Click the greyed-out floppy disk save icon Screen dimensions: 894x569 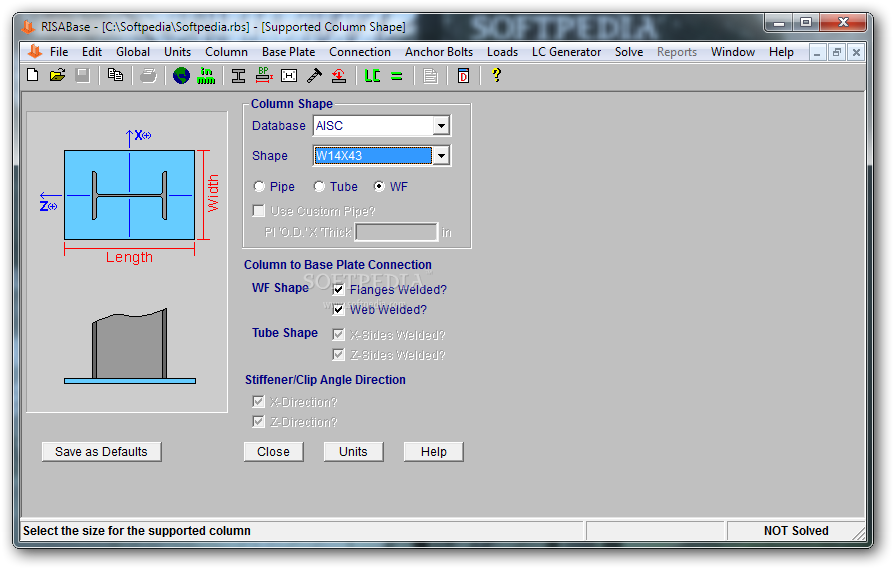[83, 75]
